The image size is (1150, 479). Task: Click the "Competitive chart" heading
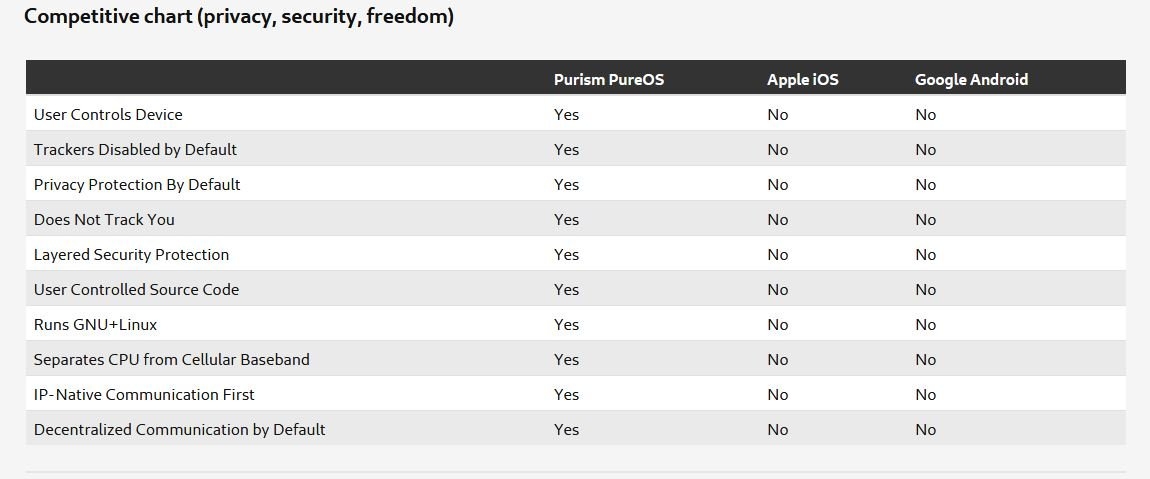[239, 17]
